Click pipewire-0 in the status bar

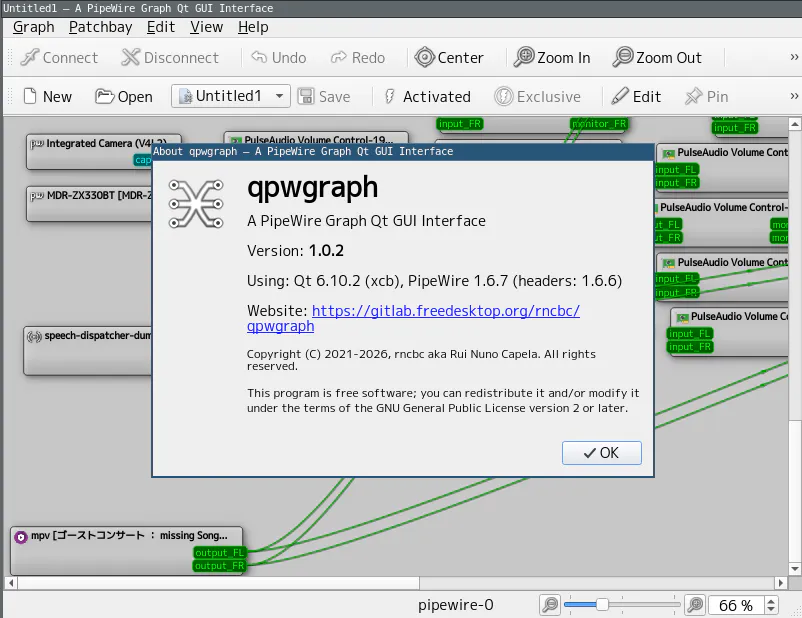[456, 605]
